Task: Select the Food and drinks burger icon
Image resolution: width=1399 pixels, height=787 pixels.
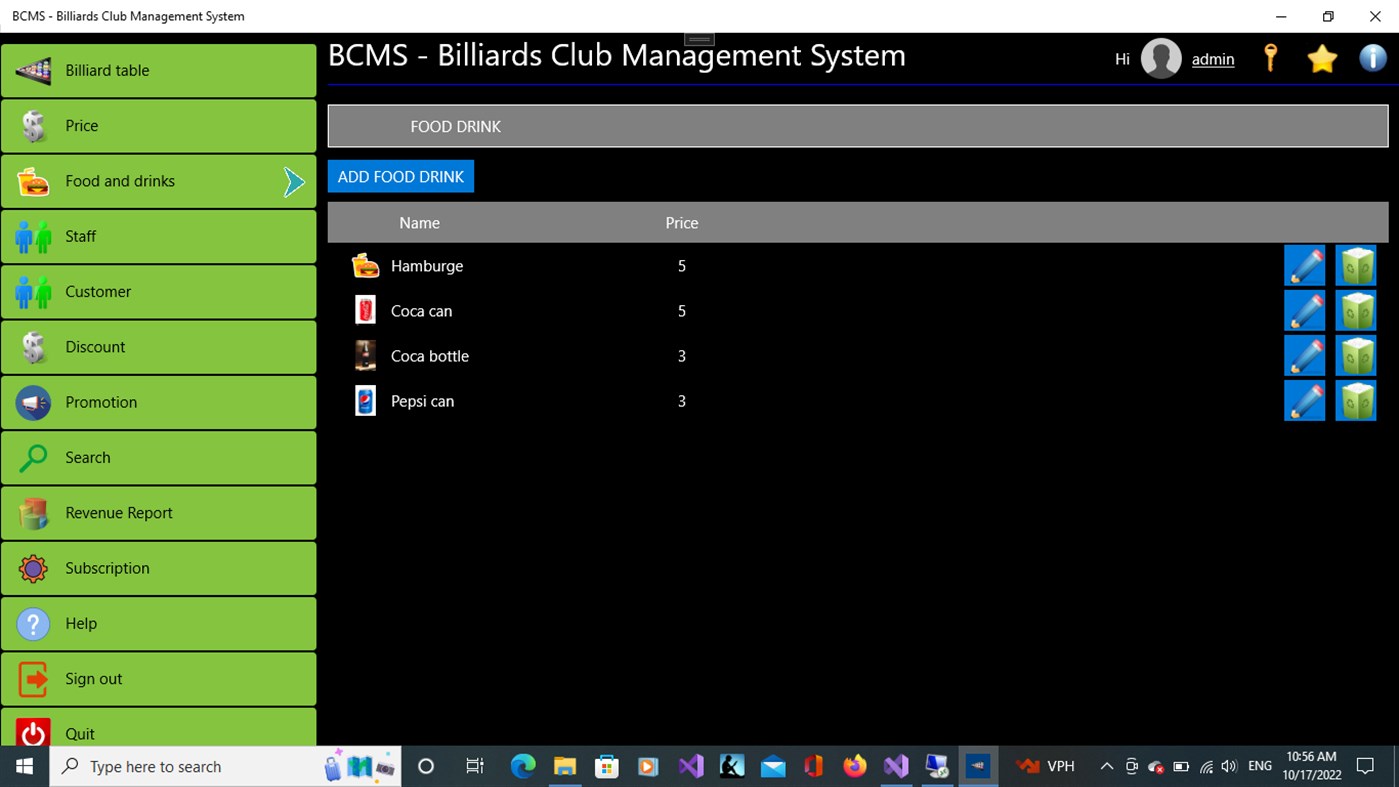Action: (32, 181)
